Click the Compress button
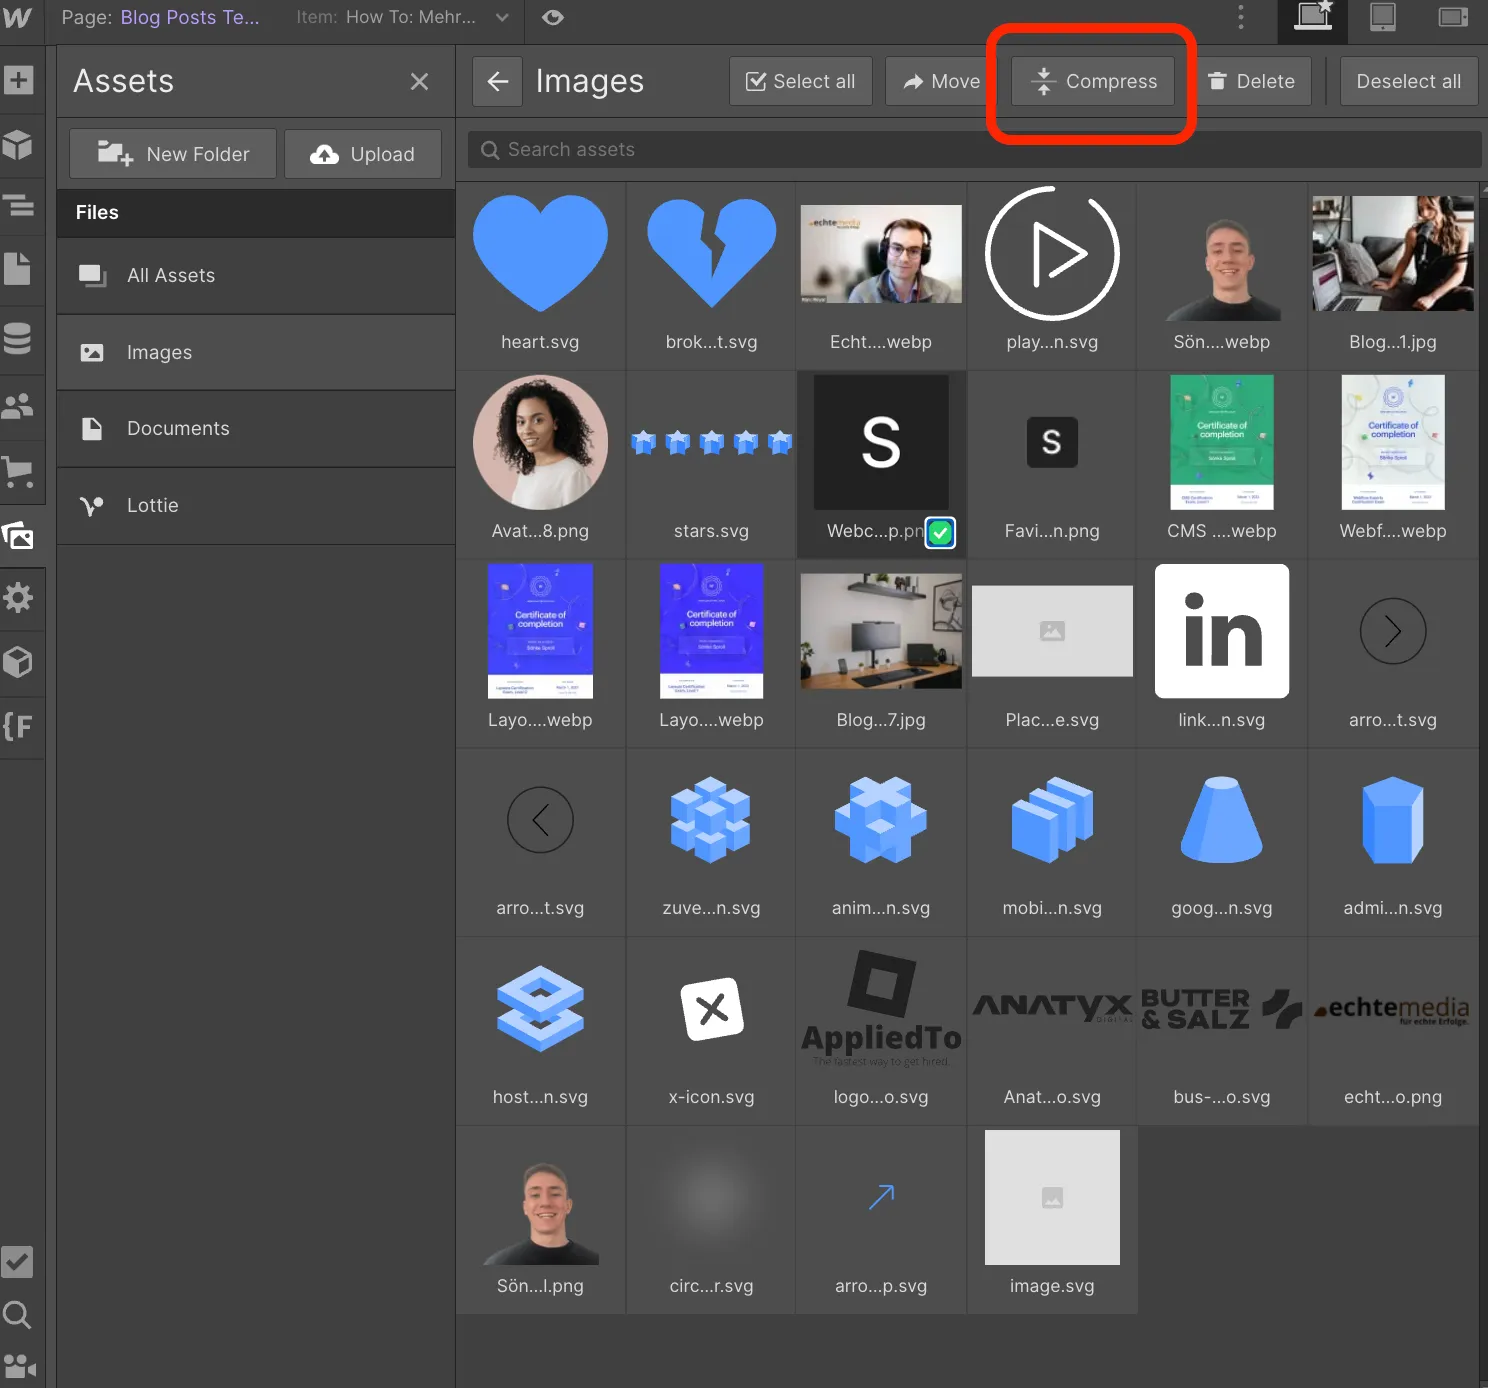This screenshot has width=1488, height=1388. pyautogui.click(x=1093, y=81)
